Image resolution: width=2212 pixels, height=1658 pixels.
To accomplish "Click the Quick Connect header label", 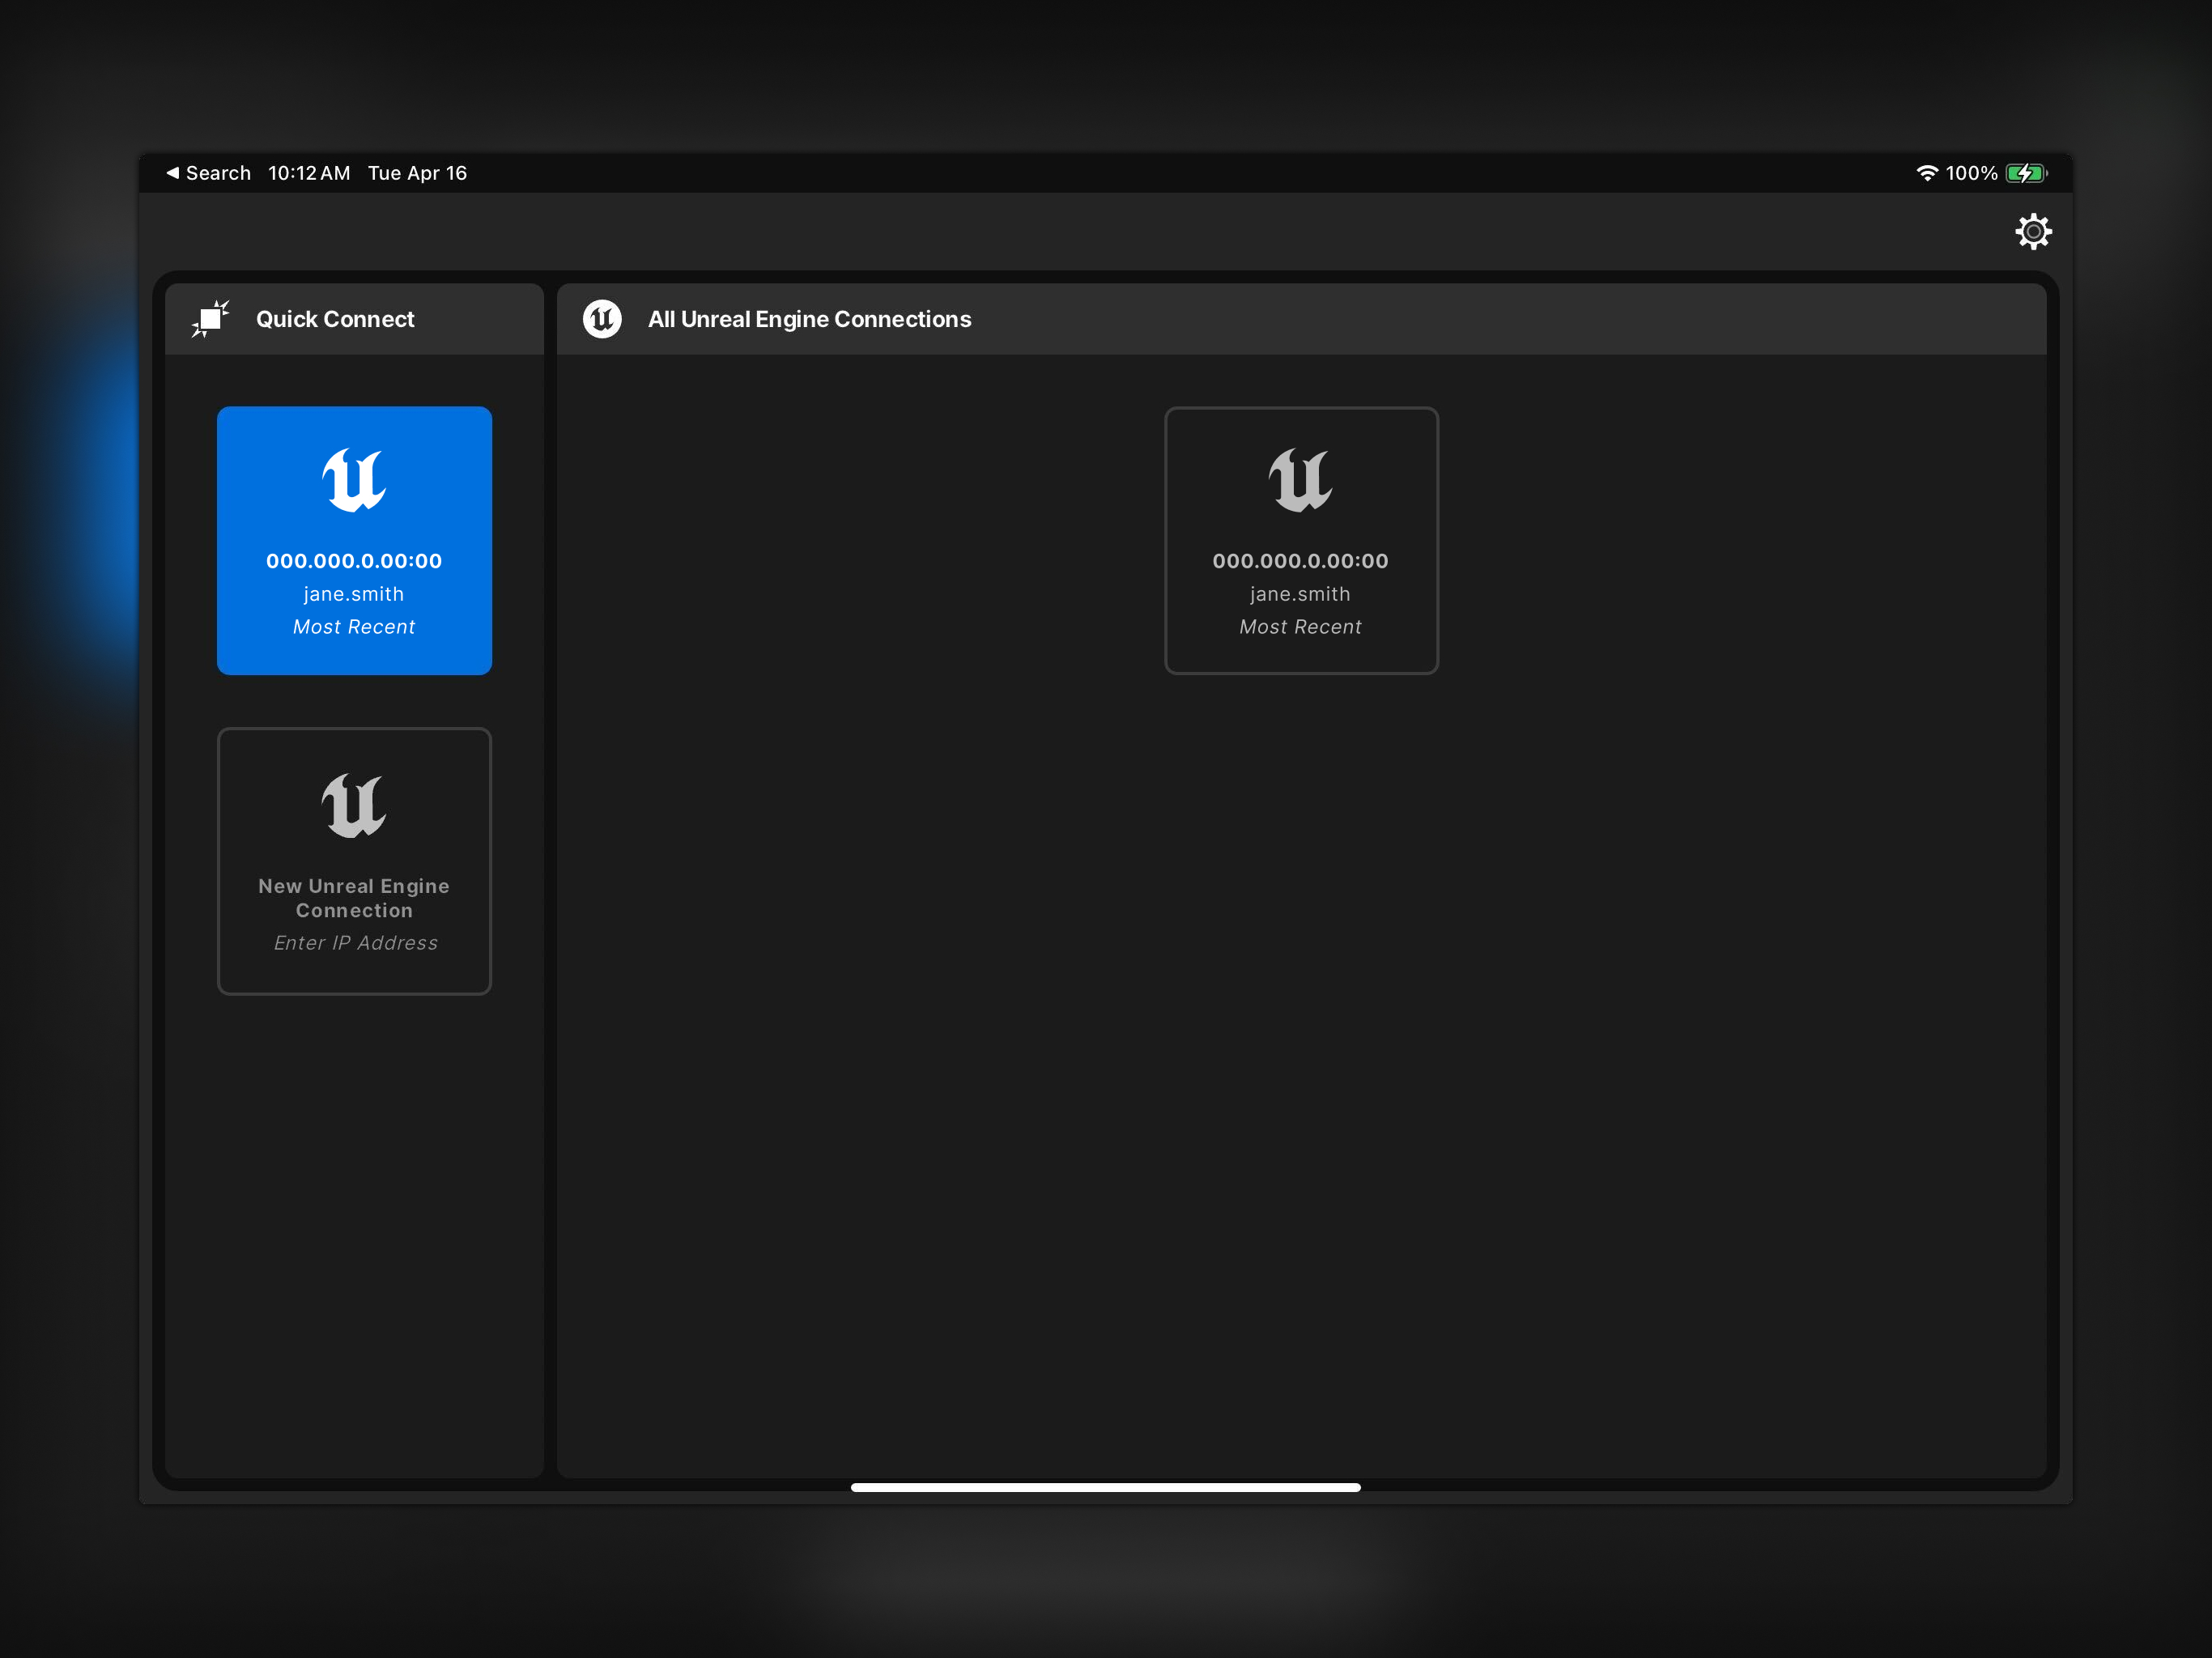I will 335,319.
